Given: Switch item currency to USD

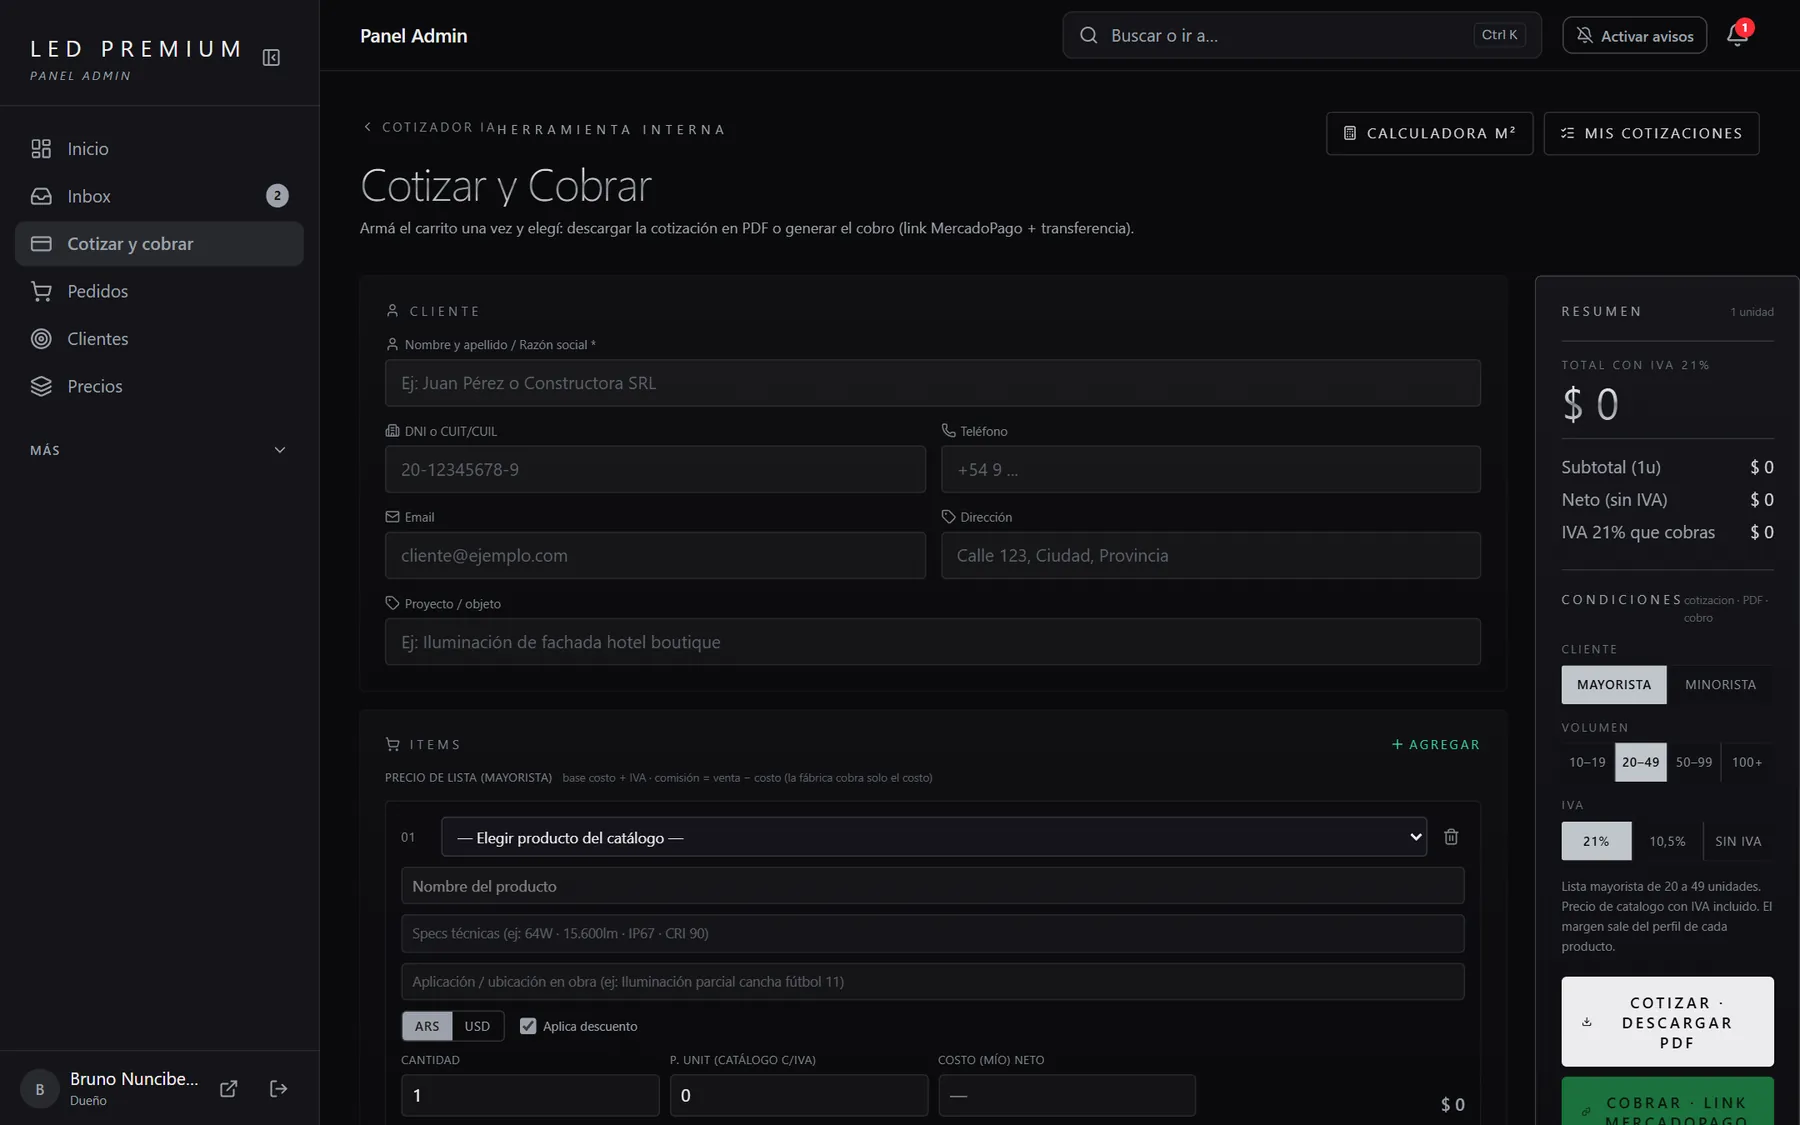Looking at the screenshot, I should [477, 1026].
